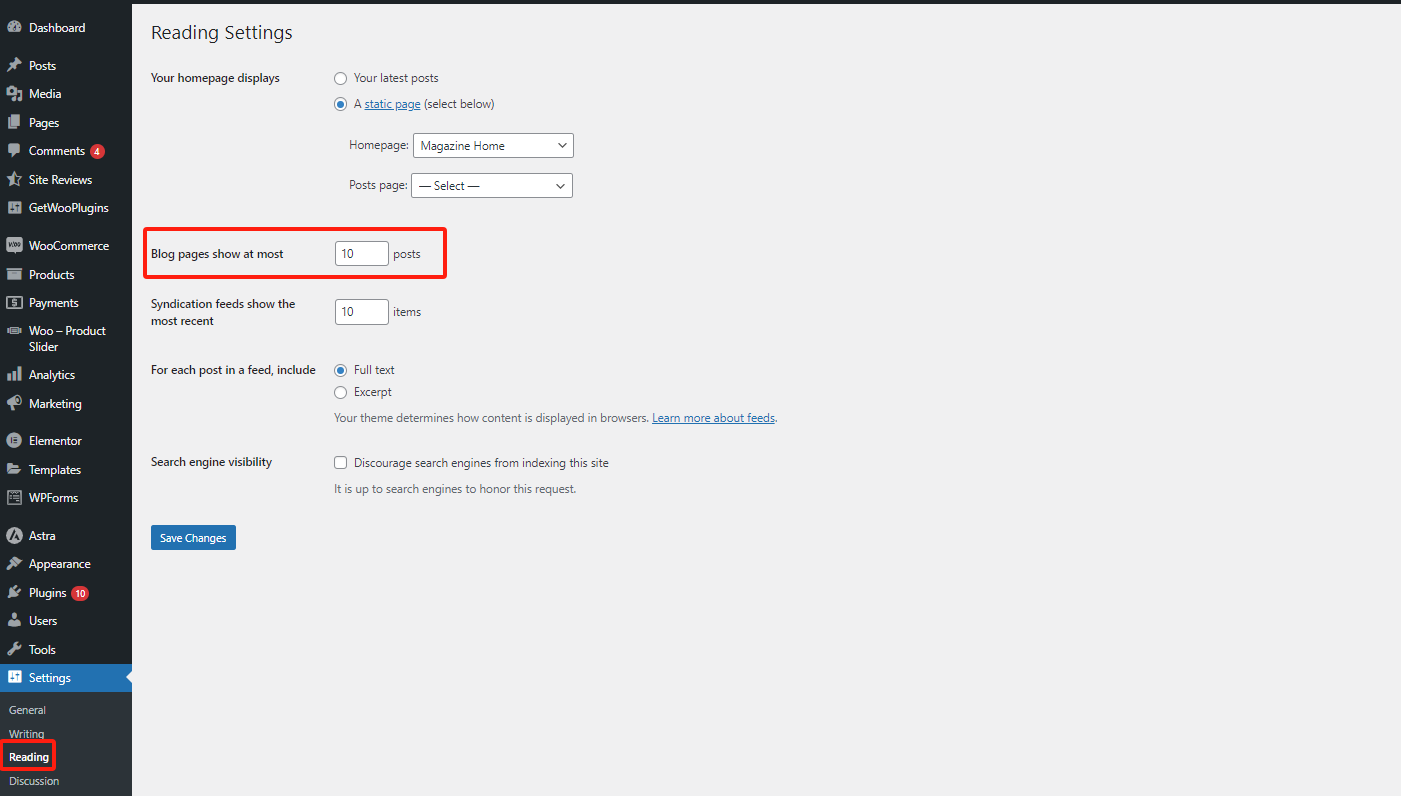Open the WooCommerce sidebar icon
Viewport: 1401px width, 796px height.
15,245
